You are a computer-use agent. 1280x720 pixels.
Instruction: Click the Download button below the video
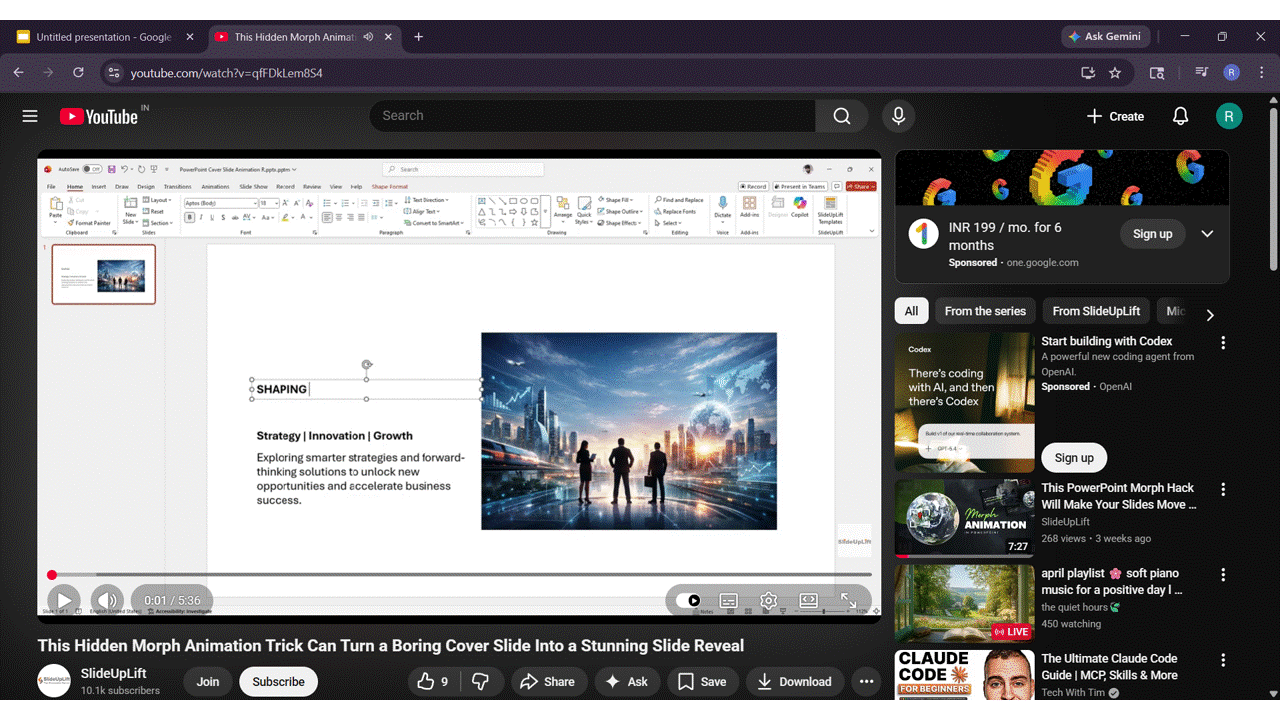click(x=795, y=681)
